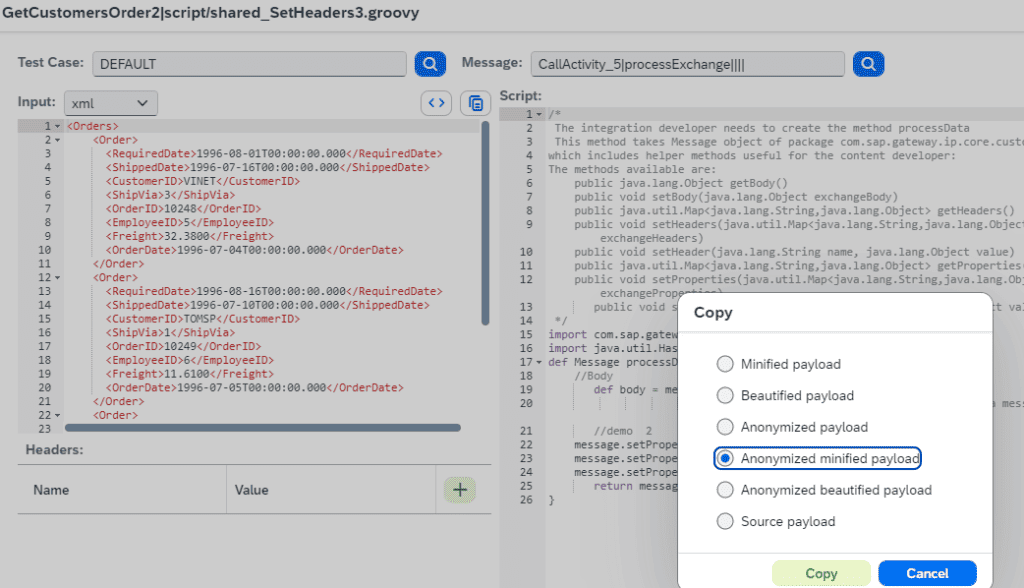Select Minified payload radio option
The height and width of the screenshot is (588, 1024).
coord(725,364)
